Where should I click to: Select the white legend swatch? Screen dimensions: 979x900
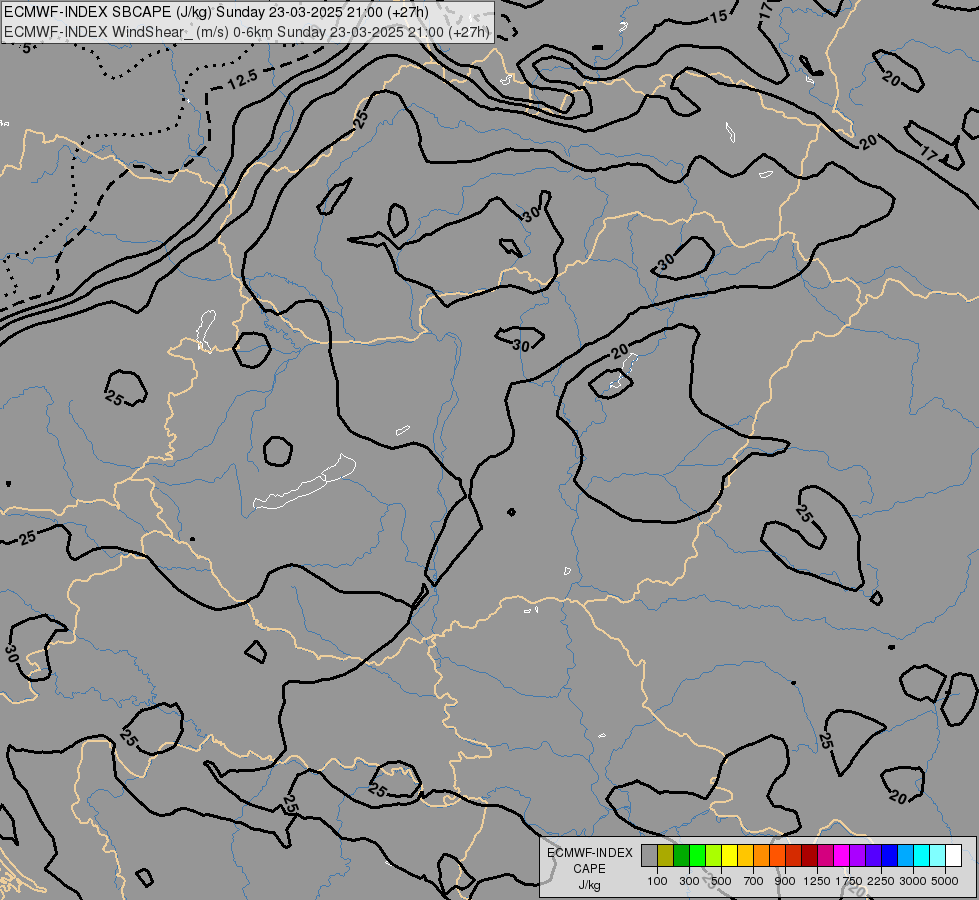point(953,855)
